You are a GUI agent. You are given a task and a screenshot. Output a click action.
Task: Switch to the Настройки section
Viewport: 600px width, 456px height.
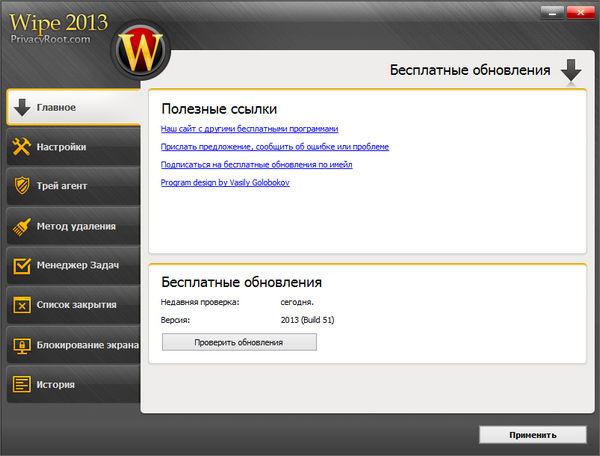(x=73, y=147)
